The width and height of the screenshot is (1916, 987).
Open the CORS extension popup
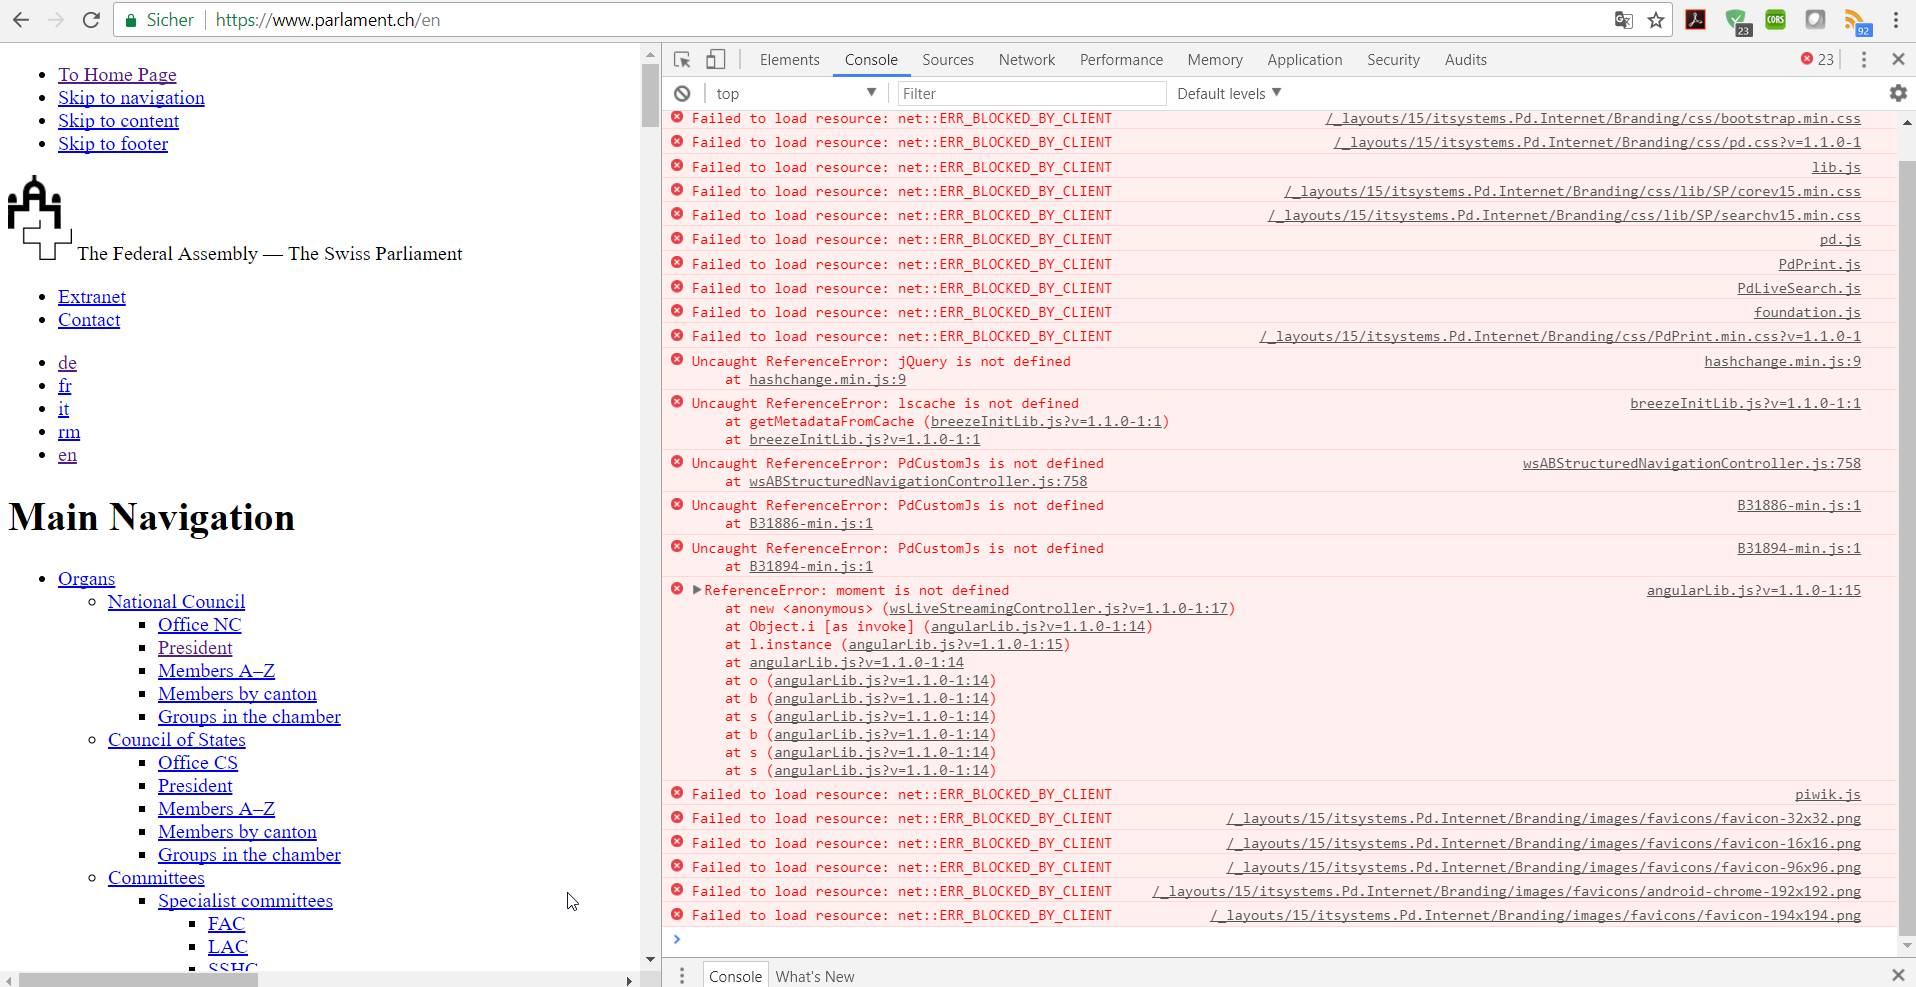tap(1777, 19)
